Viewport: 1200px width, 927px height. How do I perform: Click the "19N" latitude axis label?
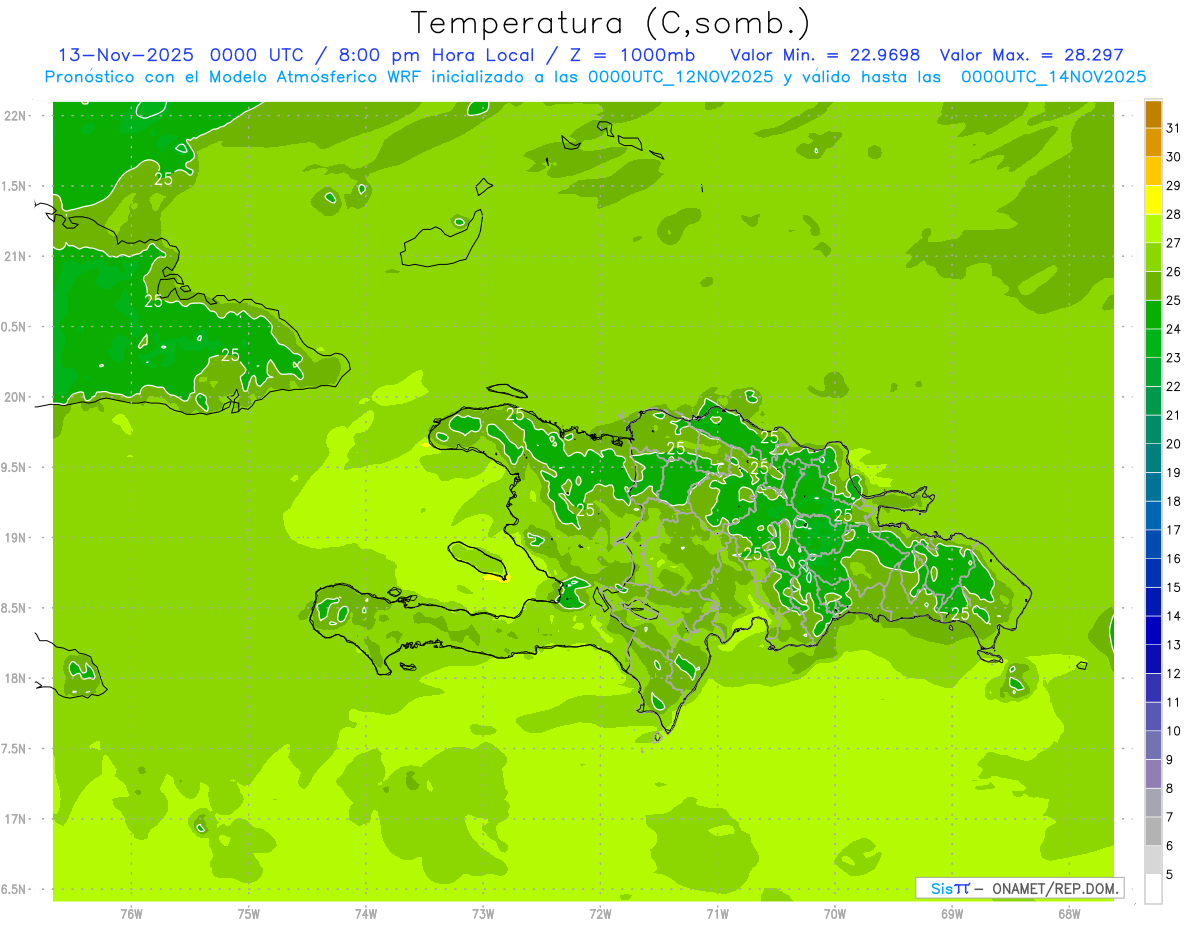click(x=16, y=538)
